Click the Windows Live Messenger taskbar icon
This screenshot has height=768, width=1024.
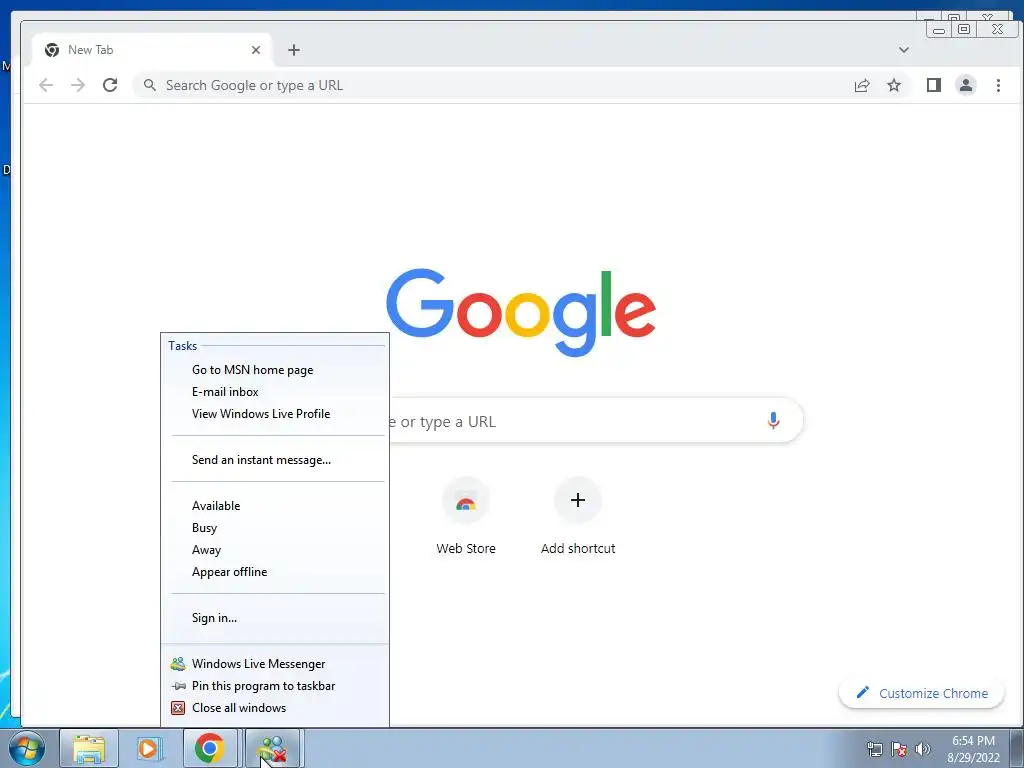(x=272, y=748)
